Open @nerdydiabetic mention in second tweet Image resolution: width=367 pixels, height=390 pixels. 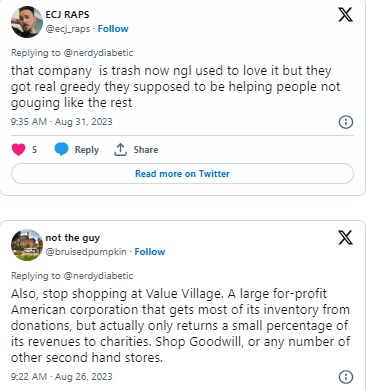pos(98,276)
